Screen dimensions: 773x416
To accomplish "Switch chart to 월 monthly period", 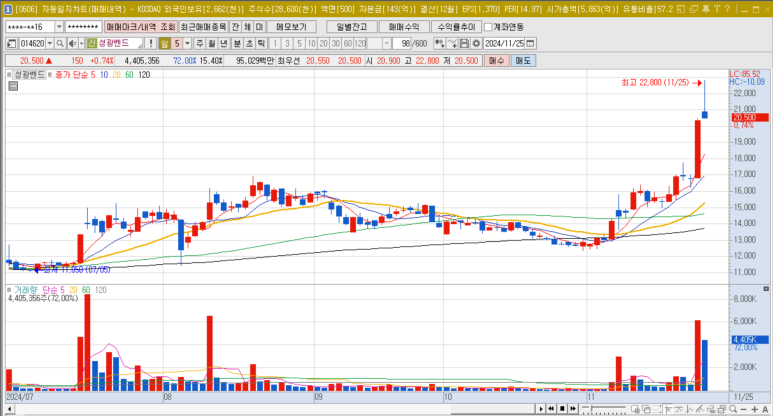I will pyautogui.click(x=211, y=43).
